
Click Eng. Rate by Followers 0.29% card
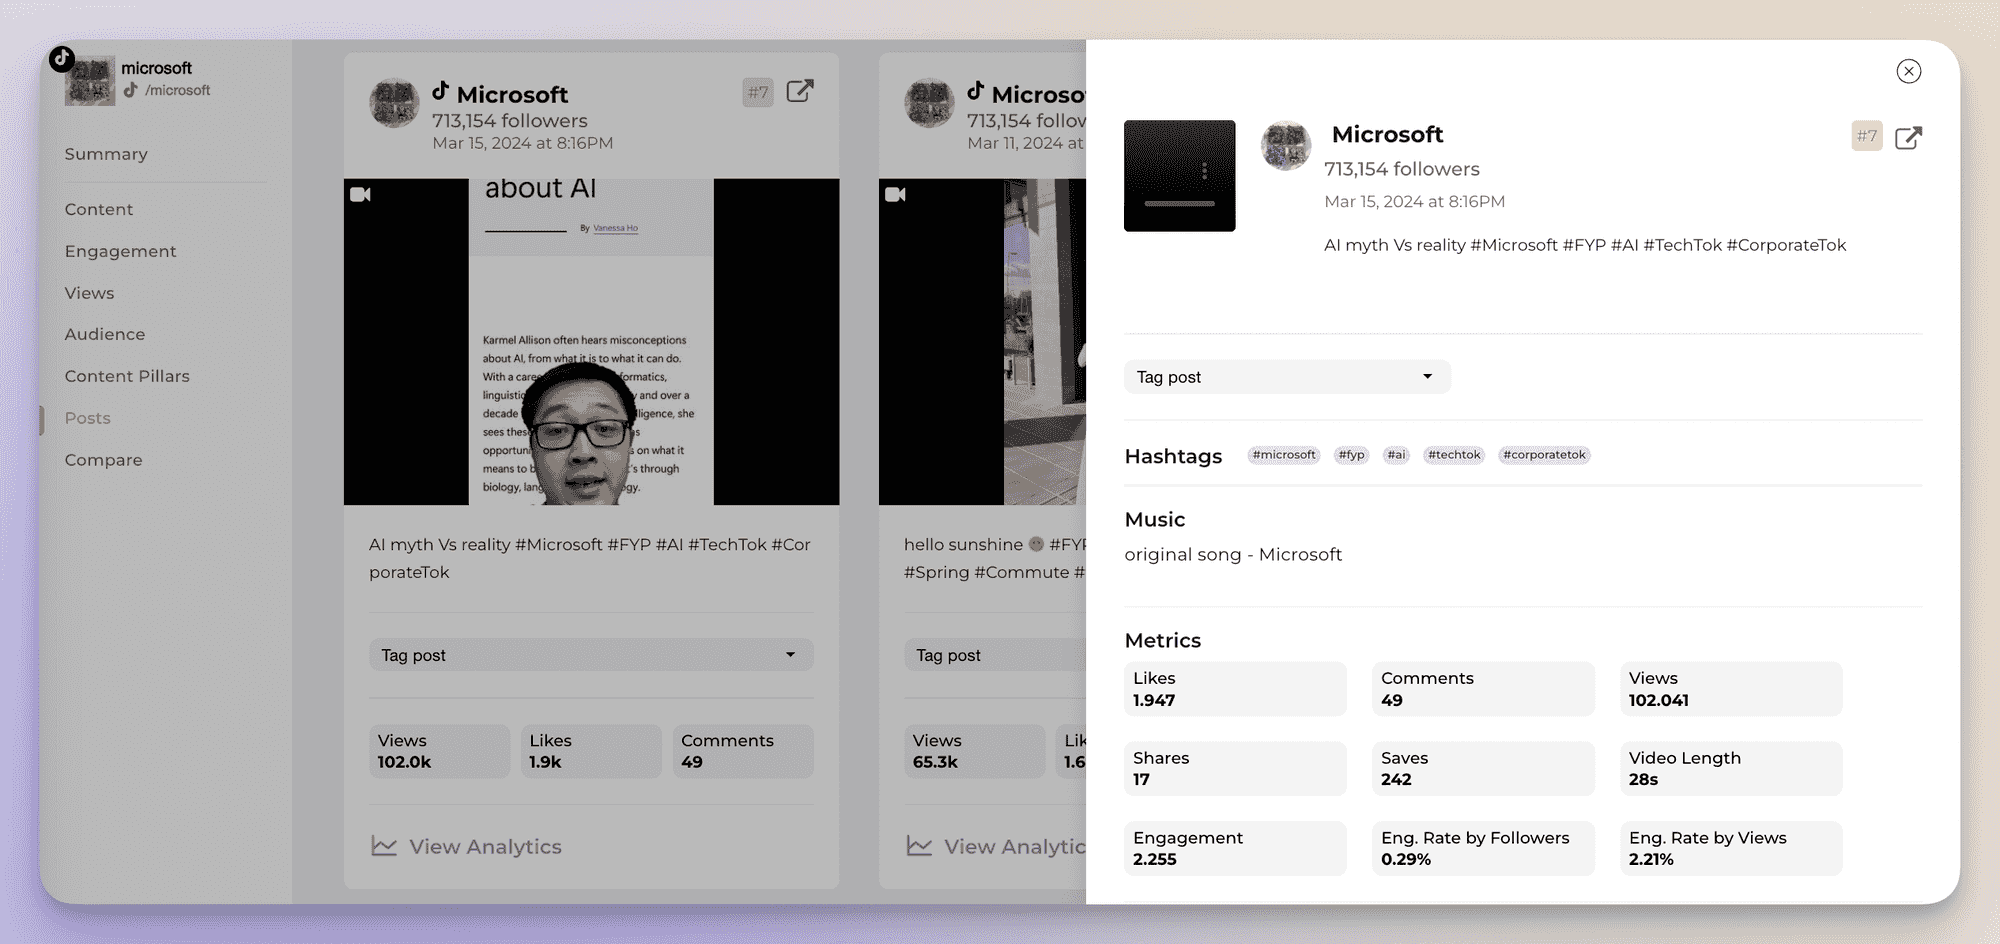tap(1483, 848)
